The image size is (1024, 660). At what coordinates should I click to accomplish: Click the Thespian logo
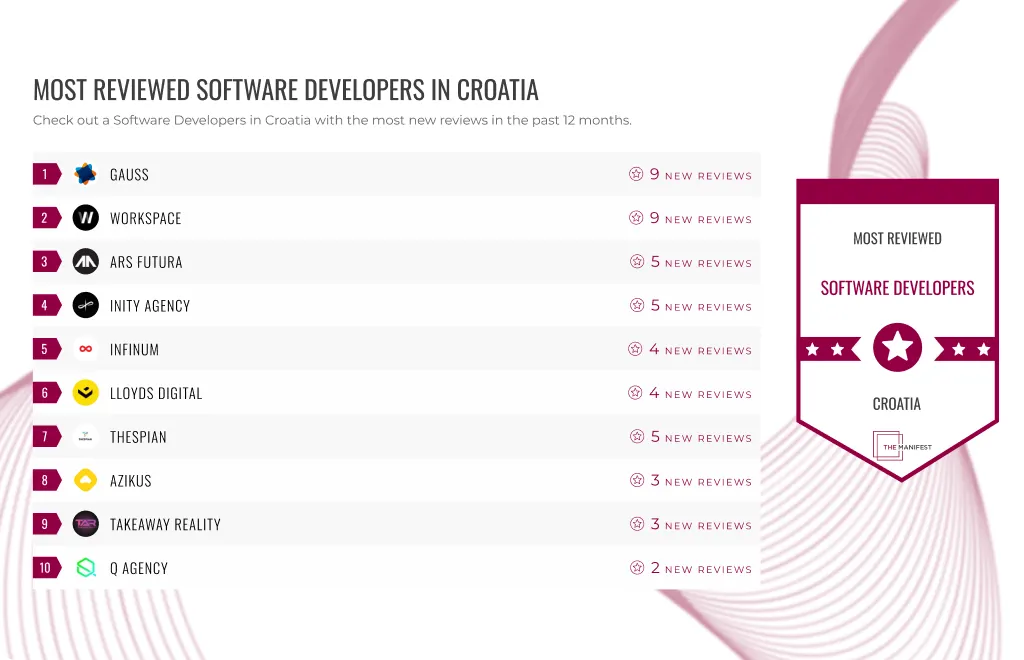(x=86, y=437)
